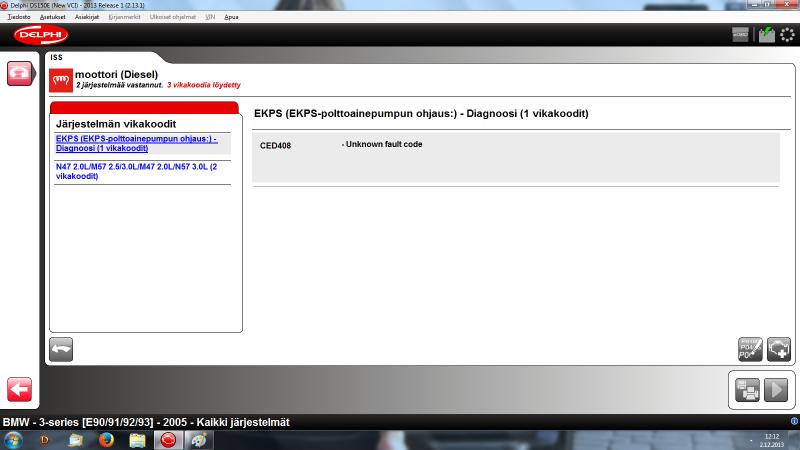Click the red back arrow at bottom left
The width and height of the screenshot is (800, 450).
click(x=19, y=389)
